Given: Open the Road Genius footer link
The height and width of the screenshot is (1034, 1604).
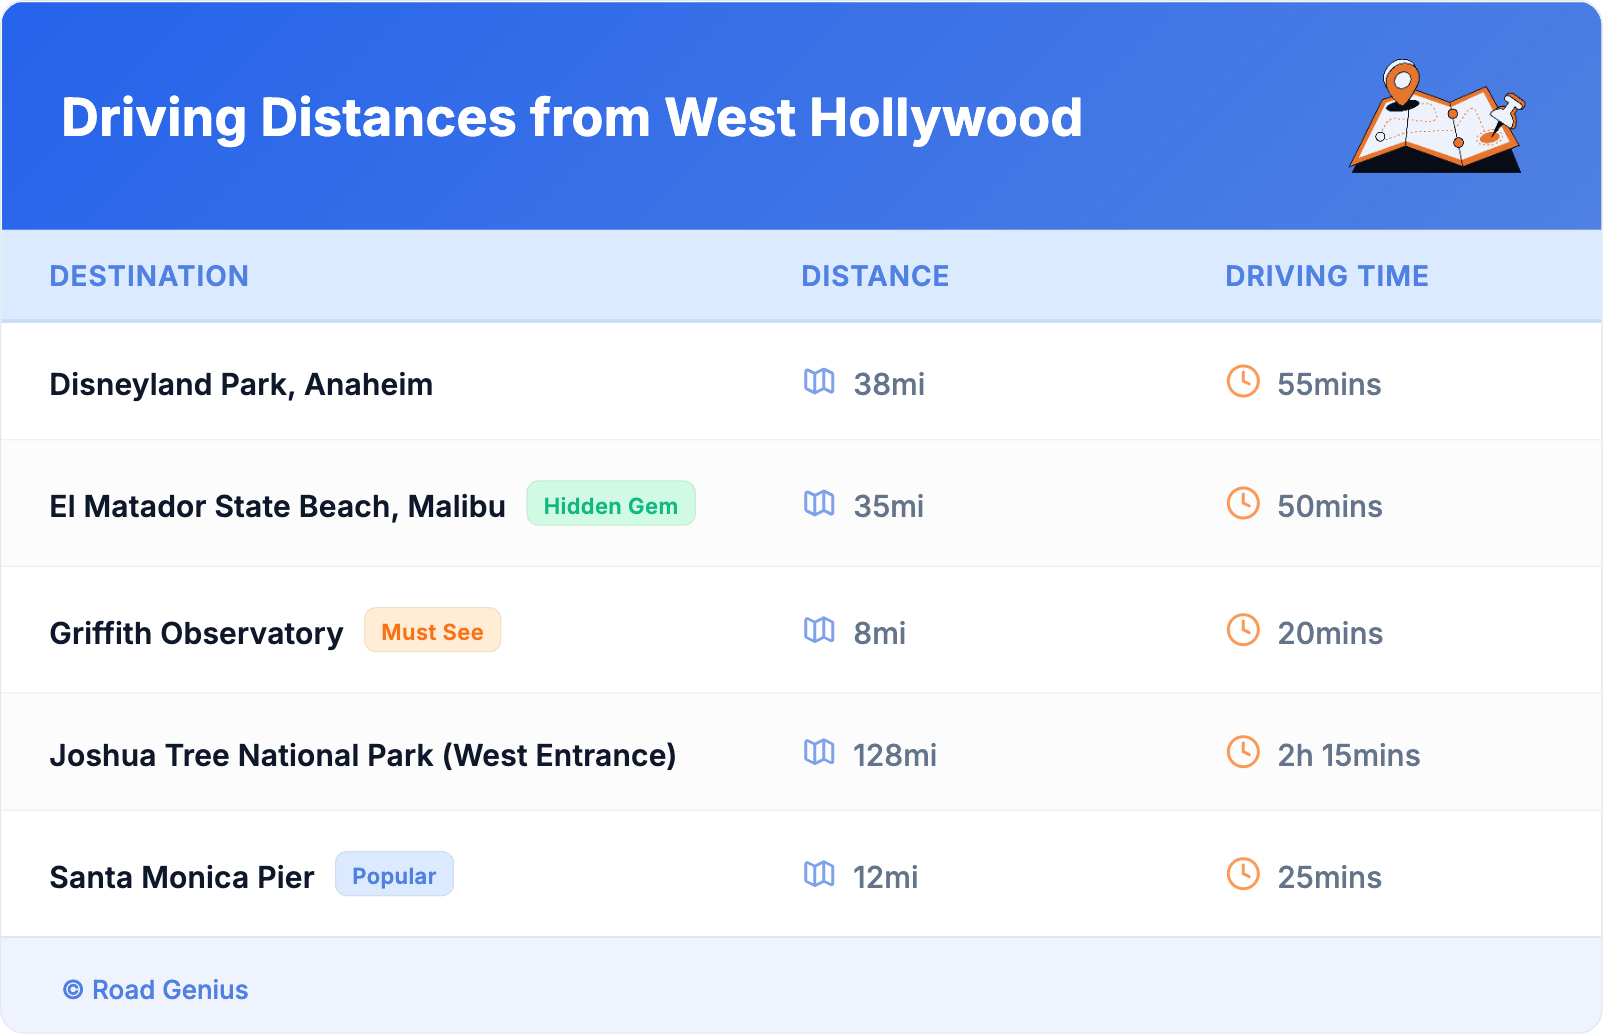Looking at the screenshot, I should pos(156,990).
